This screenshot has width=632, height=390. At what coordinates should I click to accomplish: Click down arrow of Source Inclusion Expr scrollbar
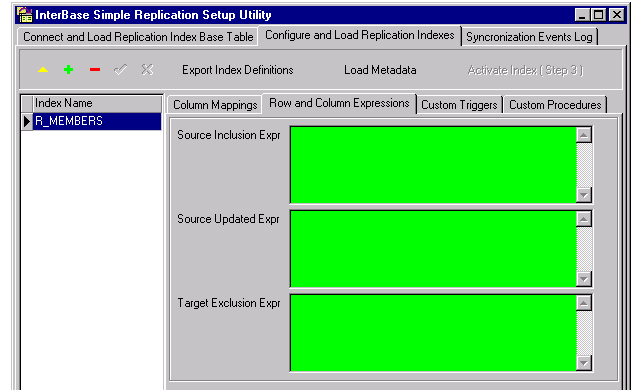click(584, 195)
